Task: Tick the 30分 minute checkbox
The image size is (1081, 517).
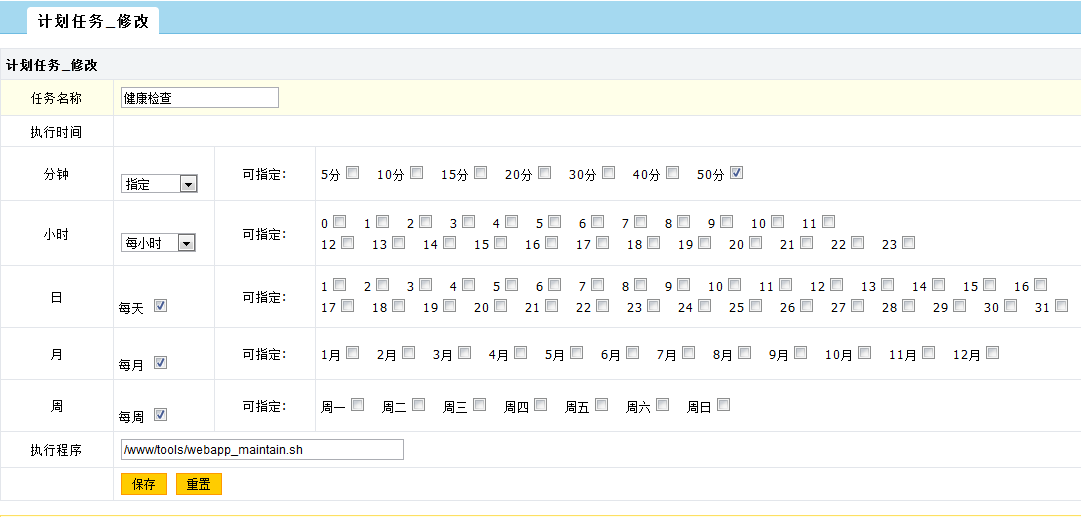Action: pyautogui.click(x=609, y=173)
